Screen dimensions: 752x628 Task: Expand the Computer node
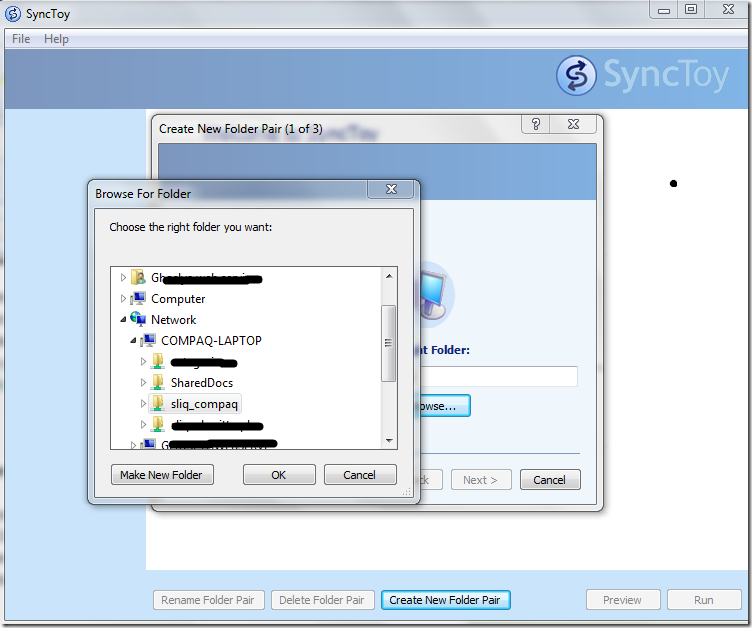[123, 298]
